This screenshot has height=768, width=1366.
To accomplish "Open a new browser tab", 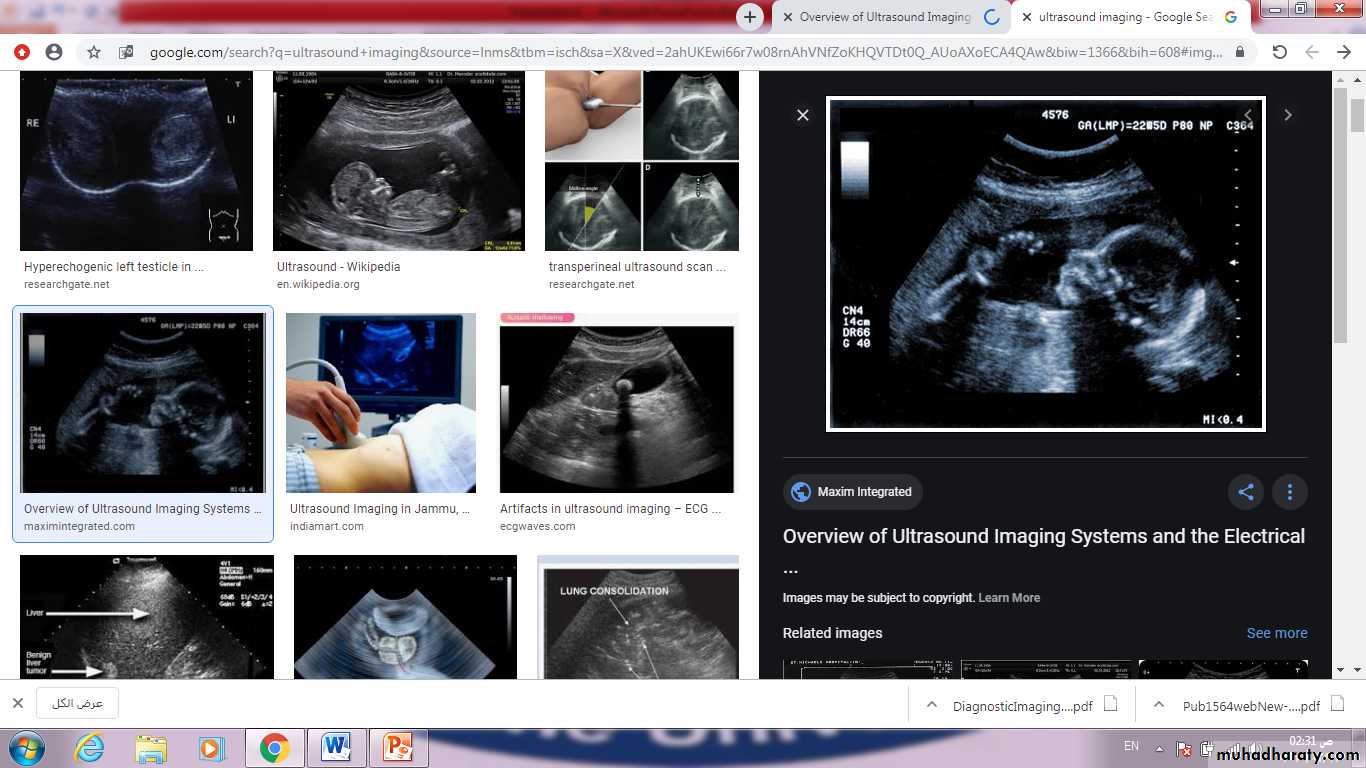I will 750,17.
